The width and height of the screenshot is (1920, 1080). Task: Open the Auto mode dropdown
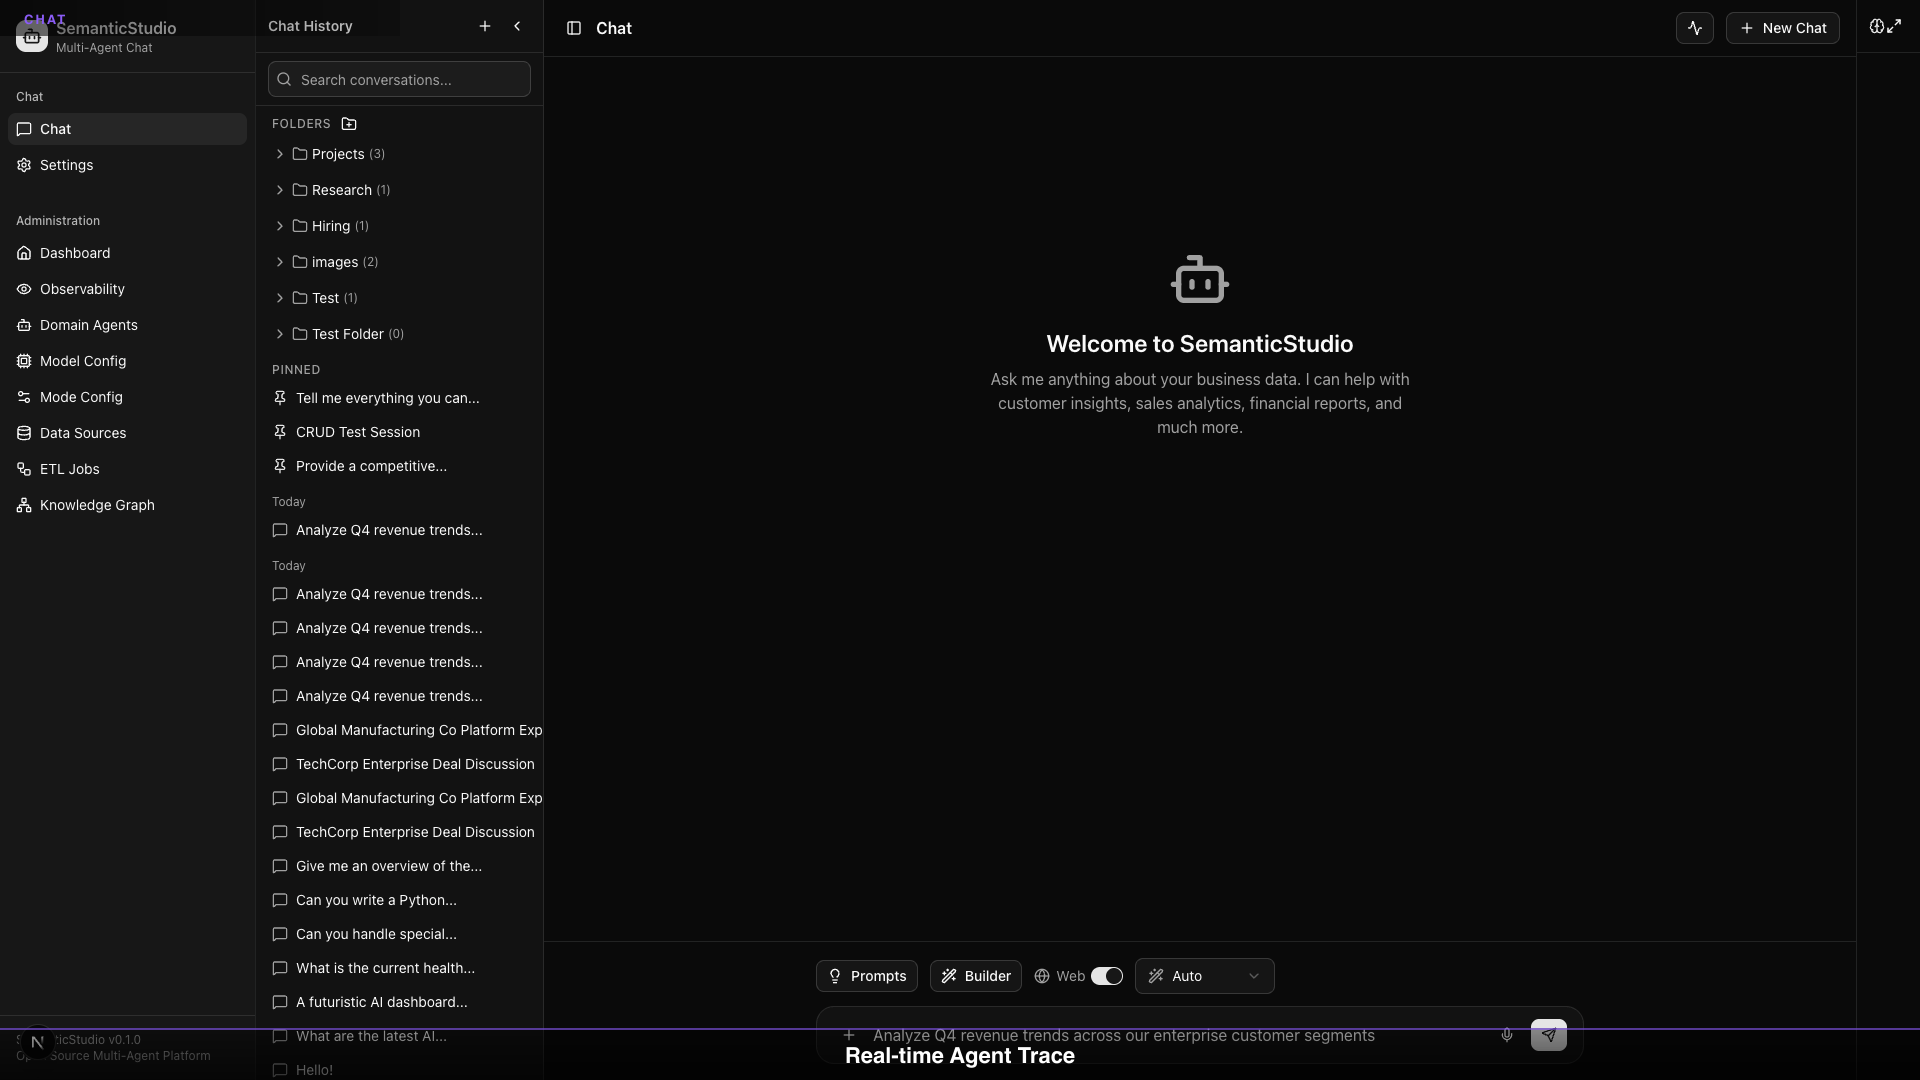(x=1204, y=976)
